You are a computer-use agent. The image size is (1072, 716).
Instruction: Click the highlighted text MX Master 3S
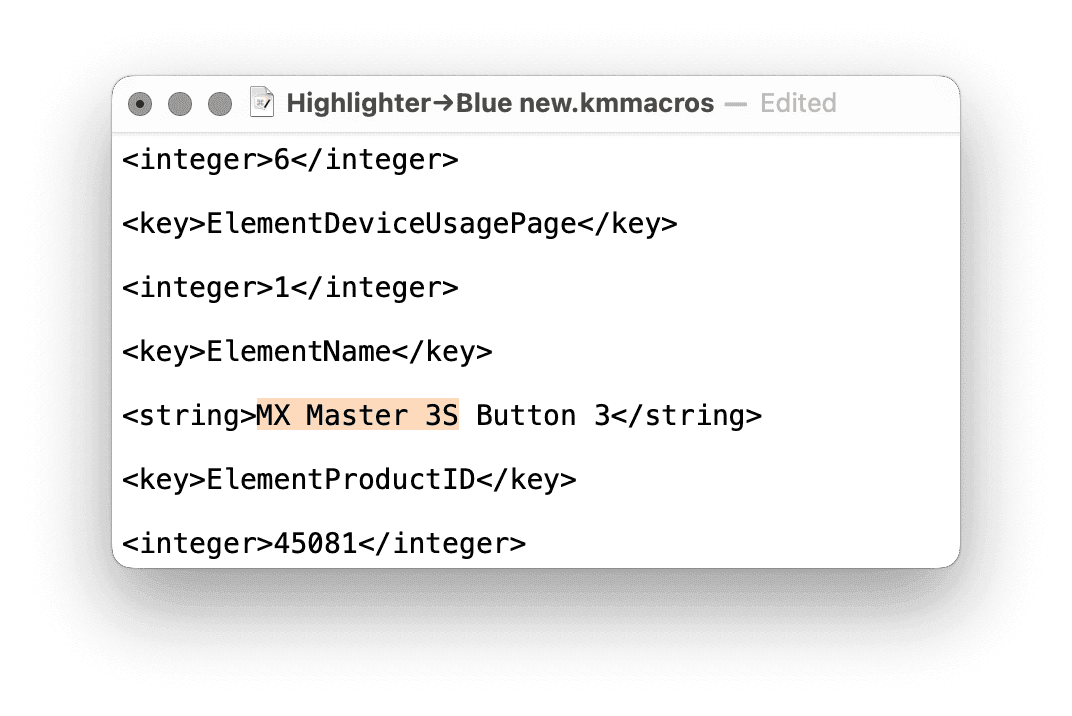click(358, 415)
